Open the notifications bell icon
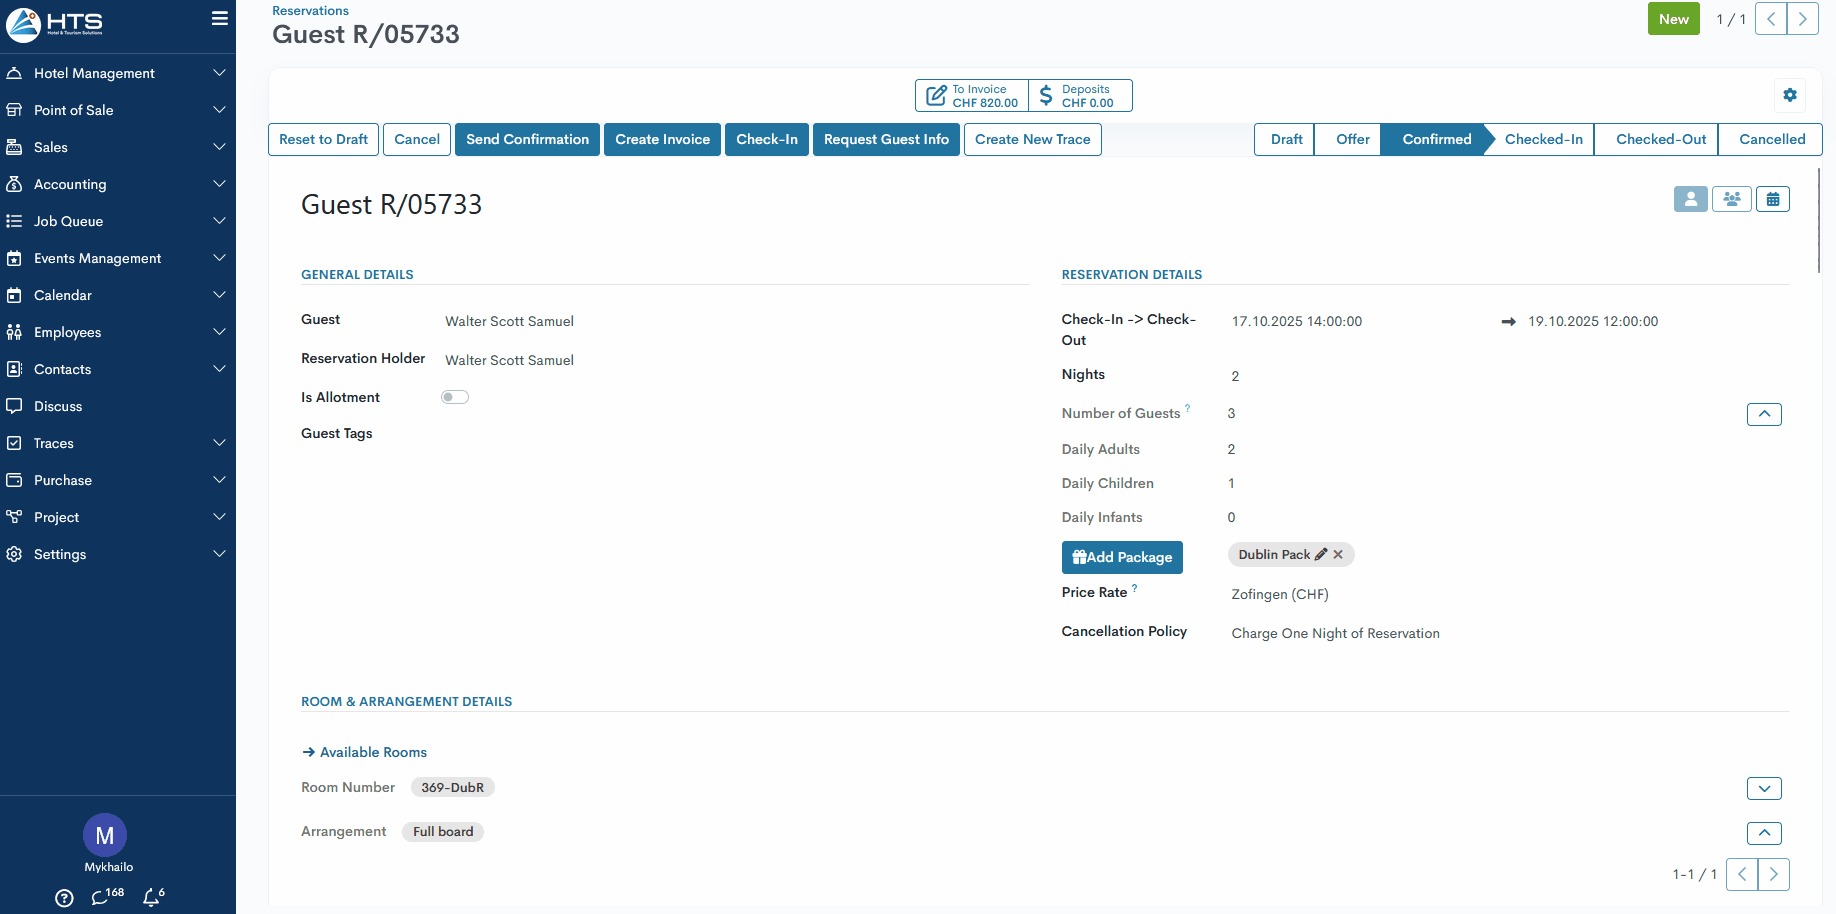Viewport: 1836px width, 914px height. [152, 897]
